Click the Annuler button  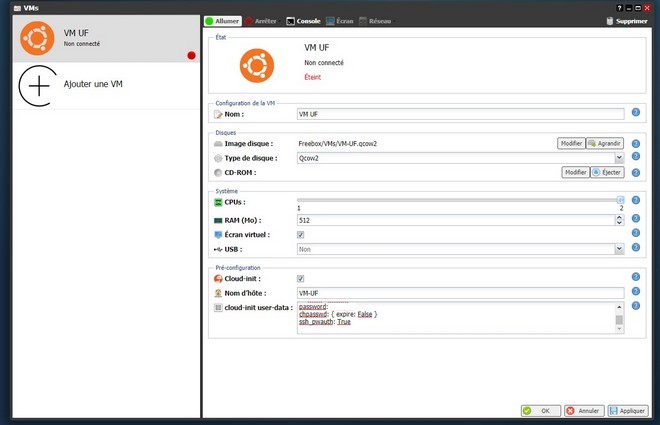click(583, 411)
